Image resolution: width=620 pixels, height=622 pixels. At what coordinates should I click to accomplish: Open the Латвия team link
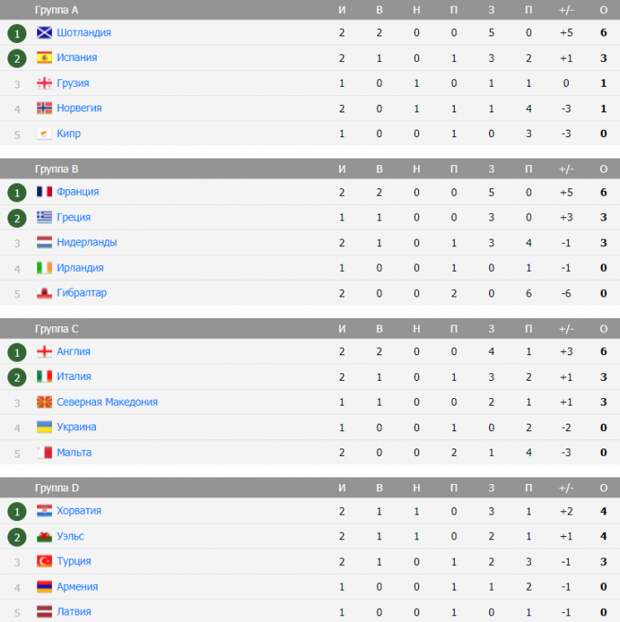pos(74,612)
